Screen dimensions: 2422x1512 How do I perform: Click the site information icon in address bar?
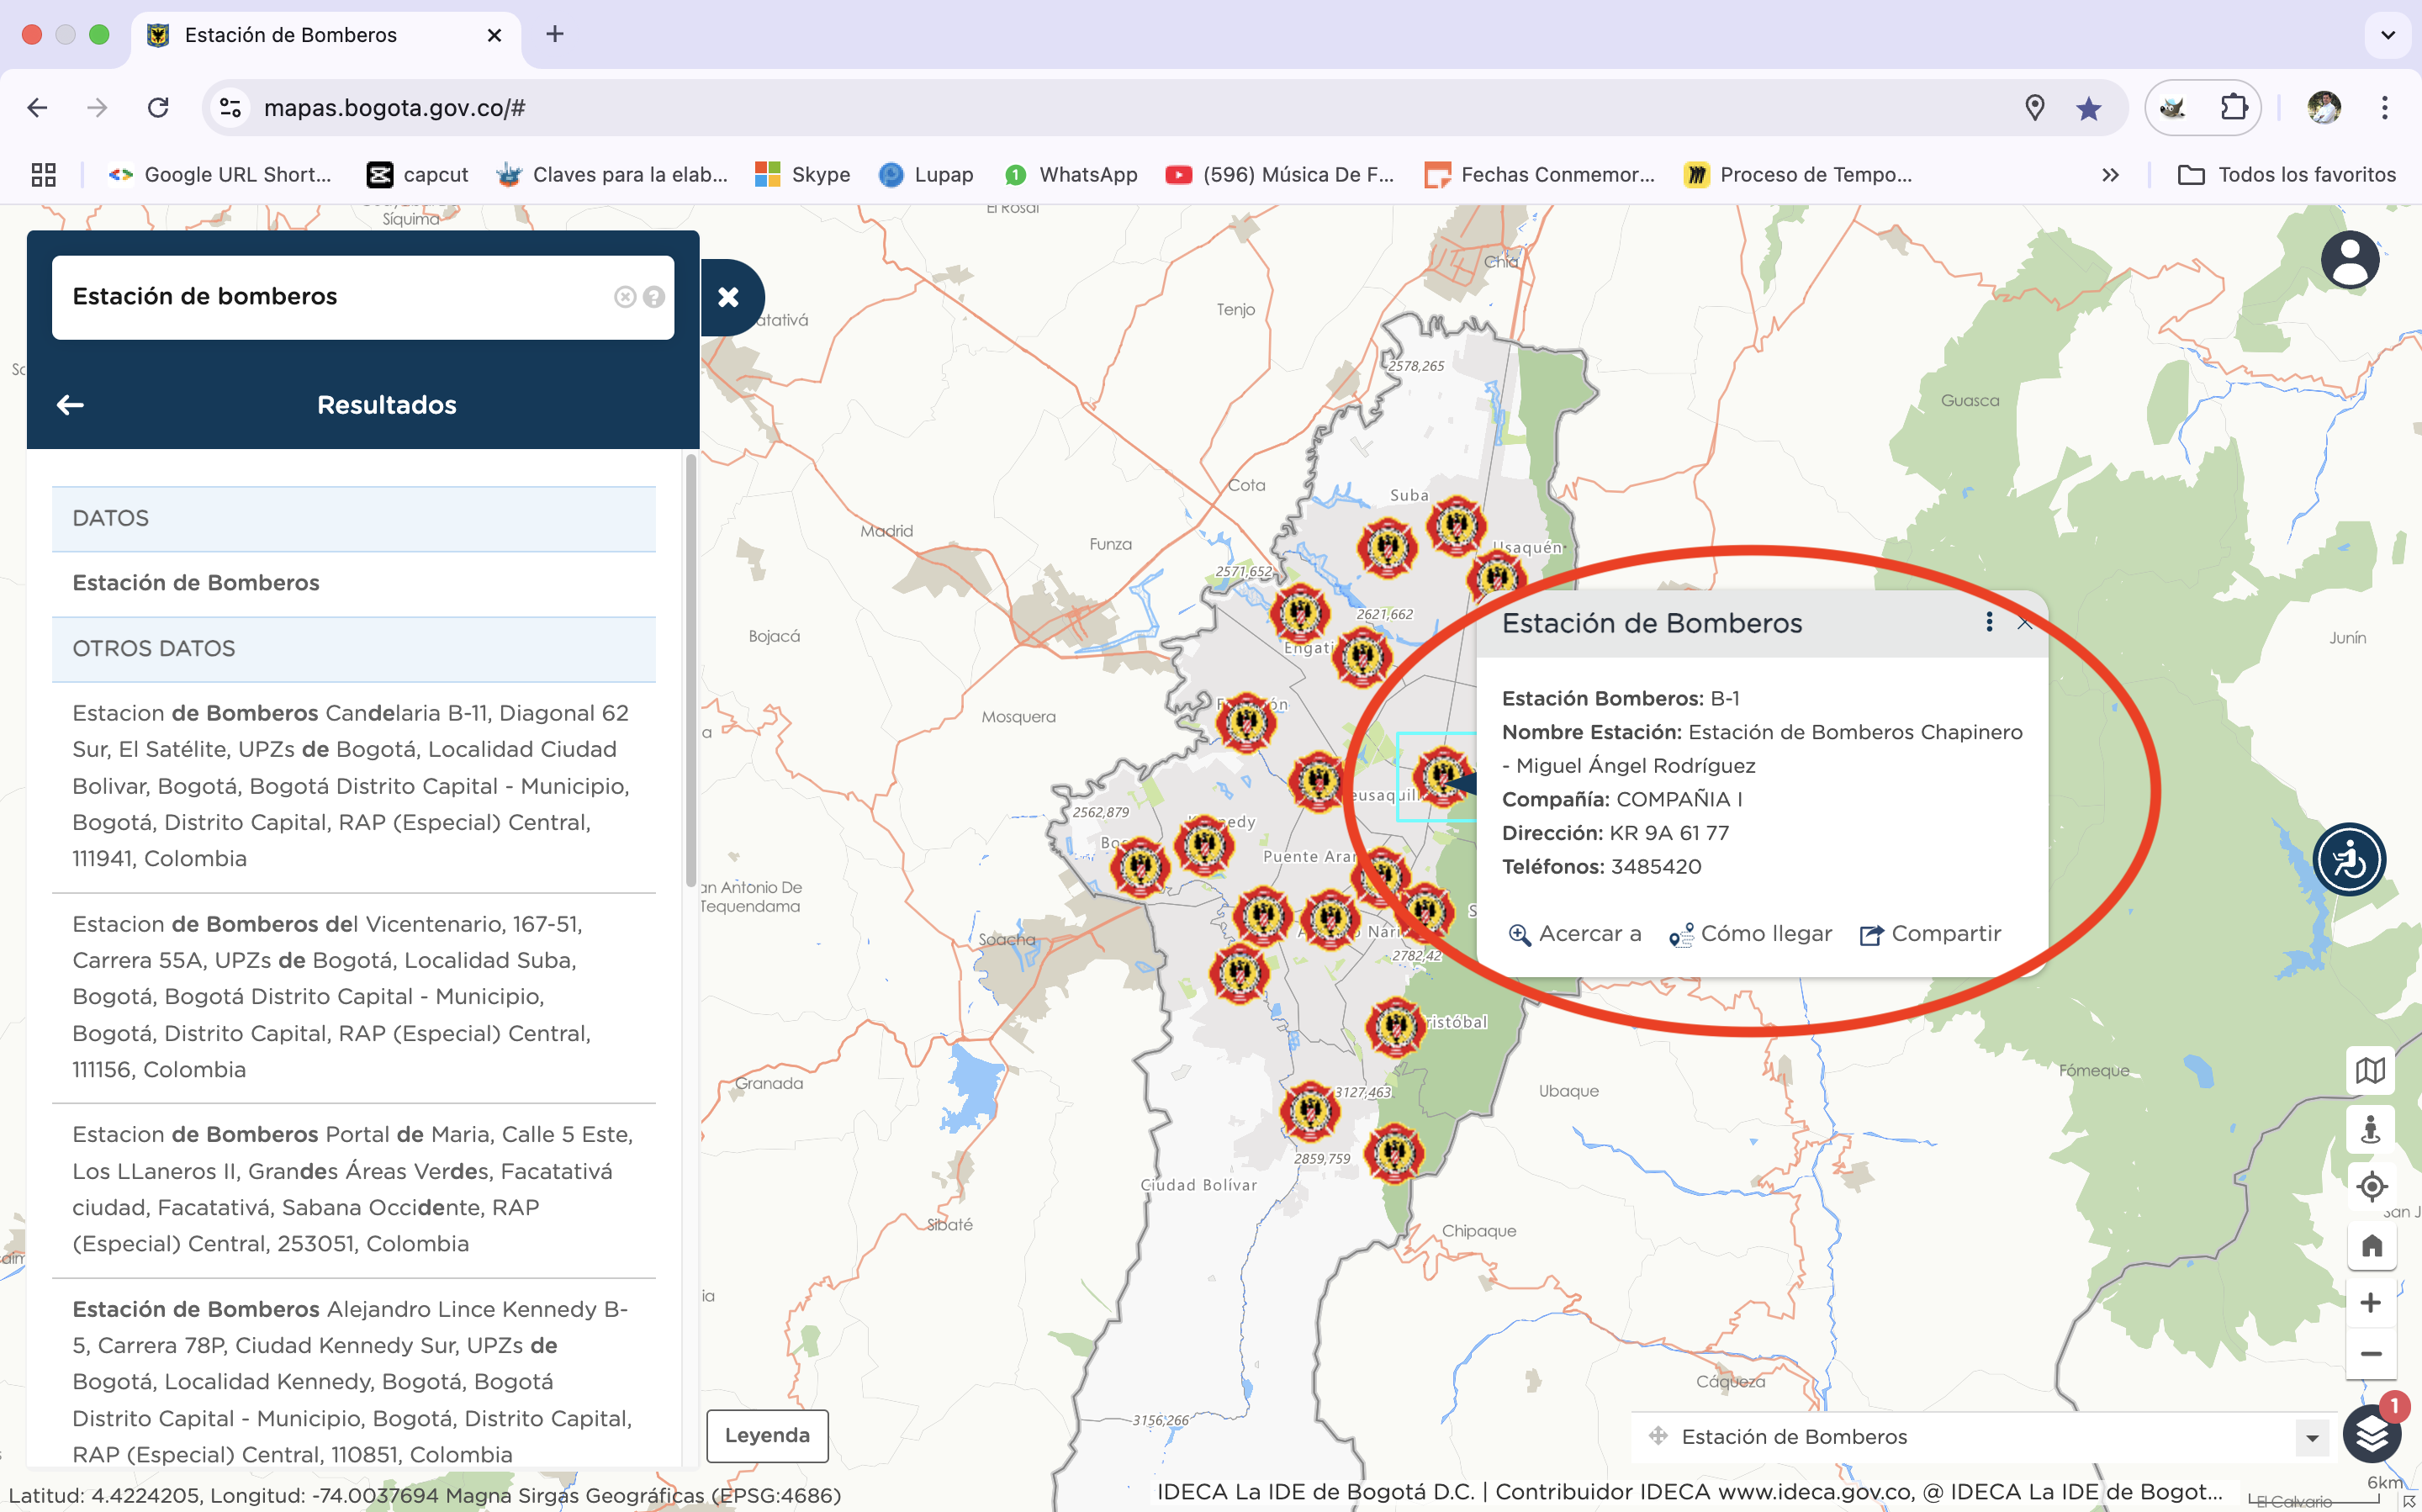pyautogui.click(x=231, y=107)
